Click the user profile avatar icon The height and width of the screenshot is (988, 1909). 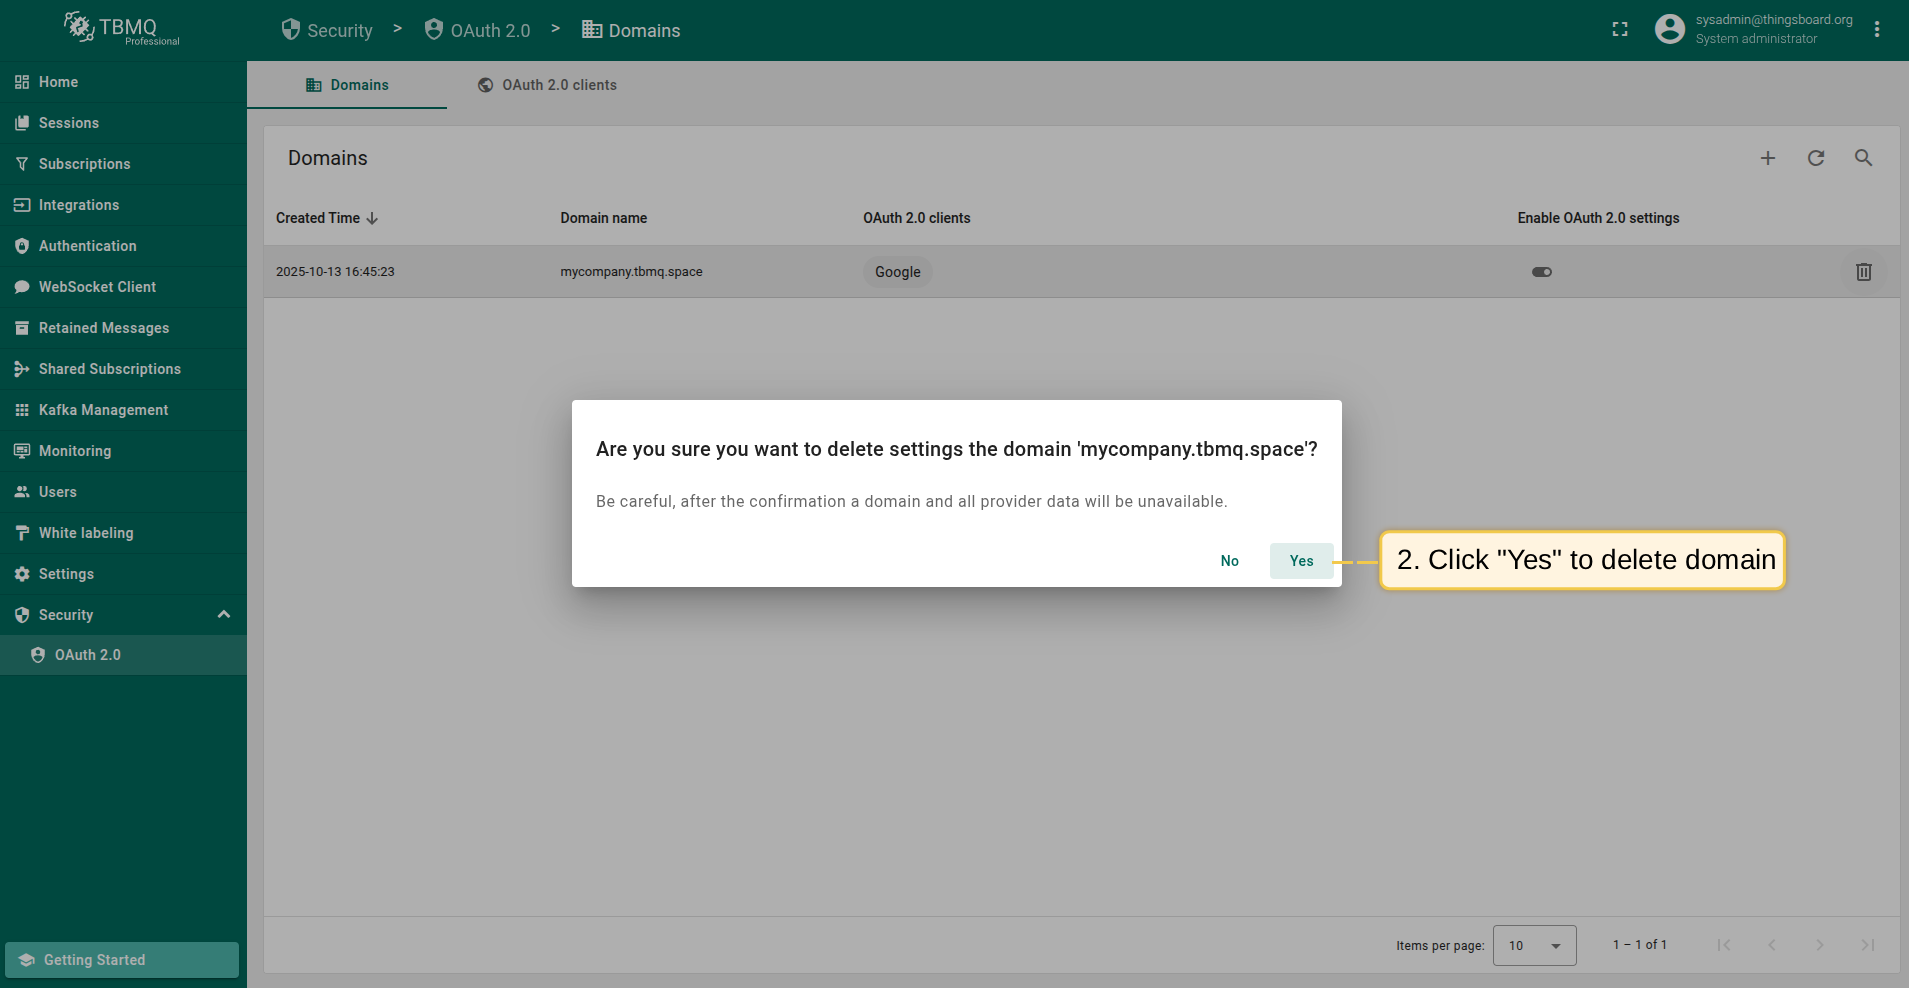[1669, 29]
